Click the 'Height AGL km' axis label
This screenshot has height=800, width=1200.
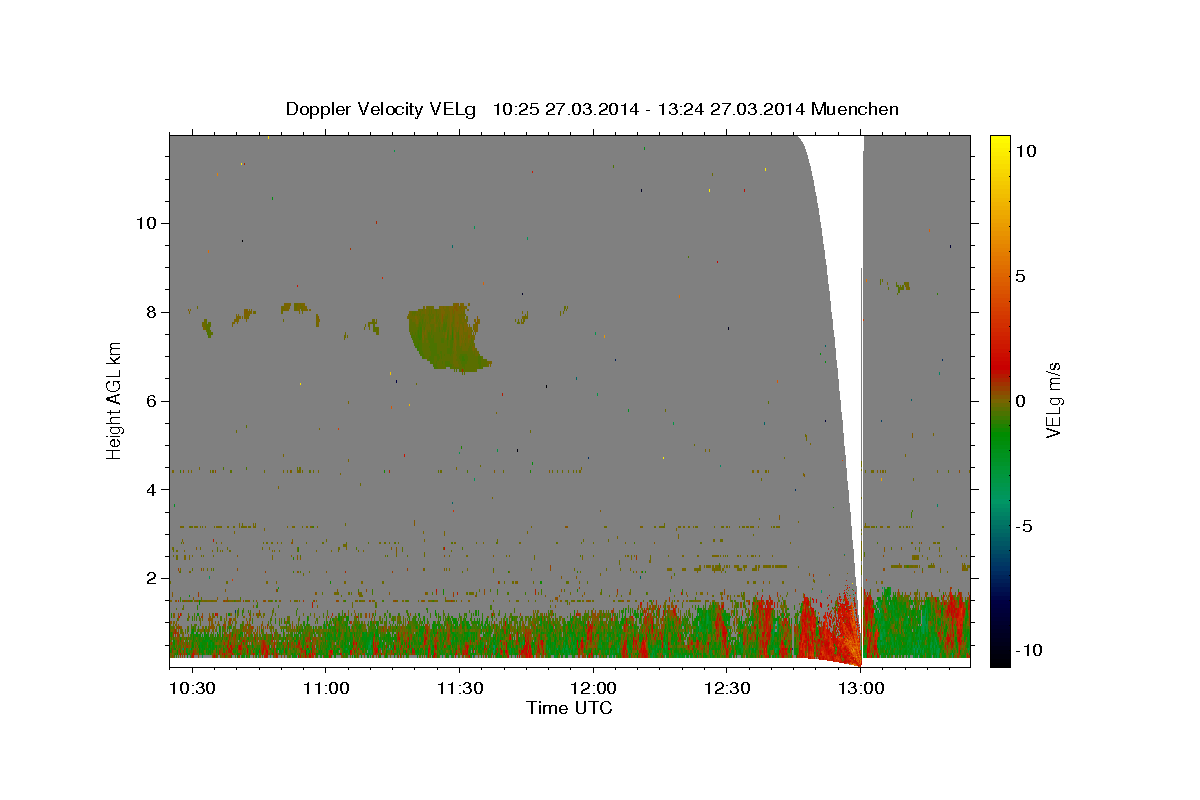click(x=115, y=400)
